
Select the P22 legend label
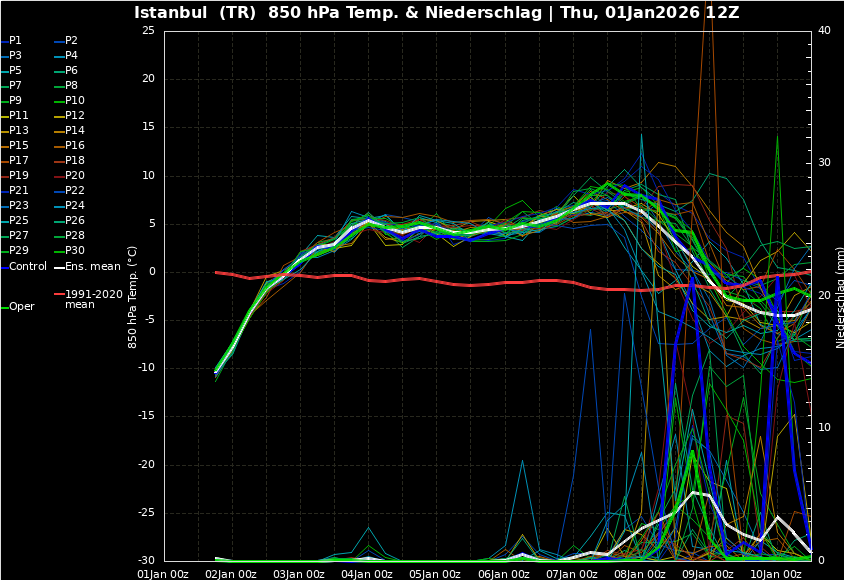(75, 191)
